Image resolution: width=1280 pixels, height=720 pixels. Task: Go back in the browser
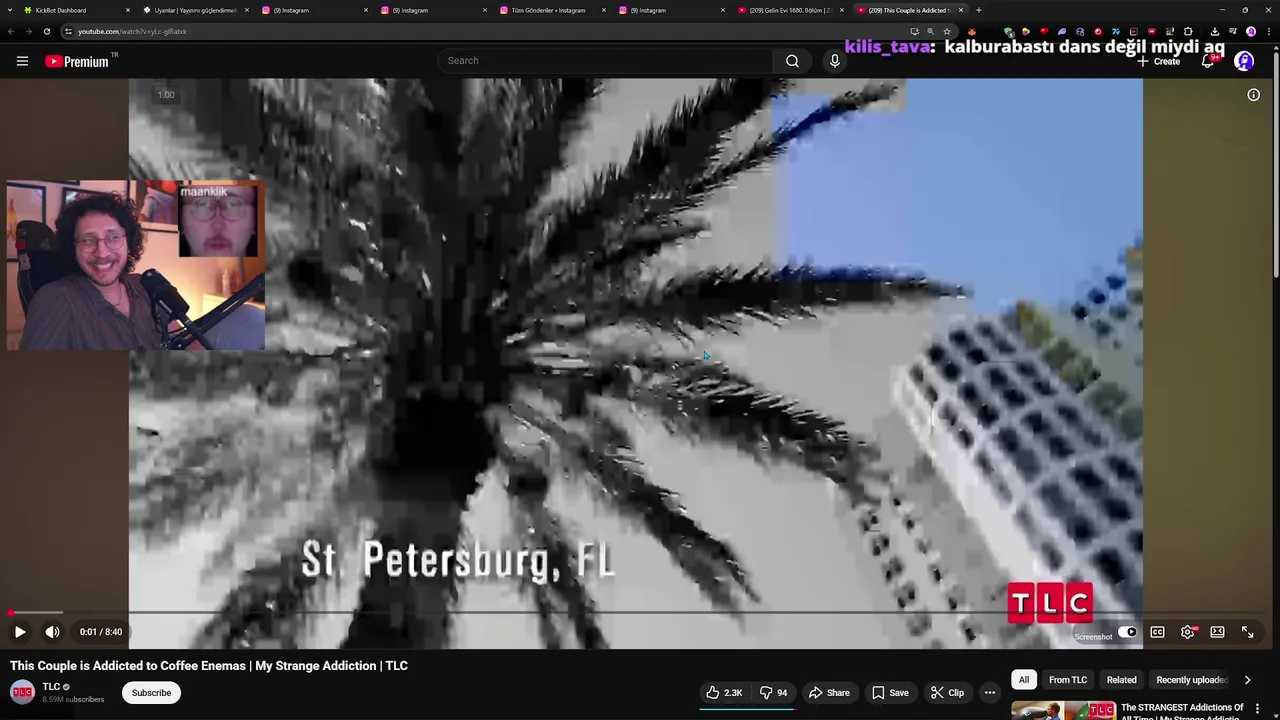pos(11,31)
